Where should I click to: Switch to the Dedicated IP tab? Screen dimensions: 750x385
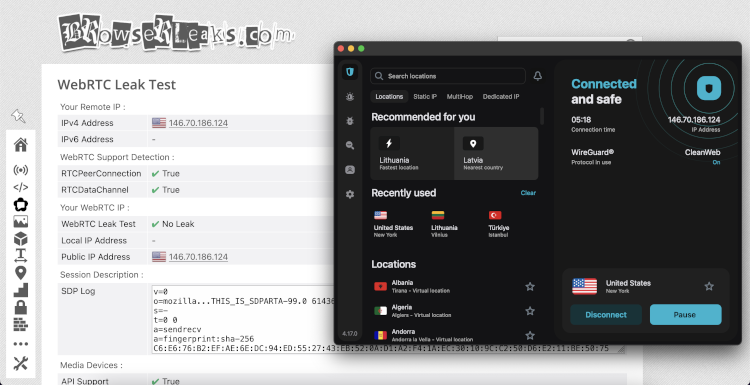[501, 97]
